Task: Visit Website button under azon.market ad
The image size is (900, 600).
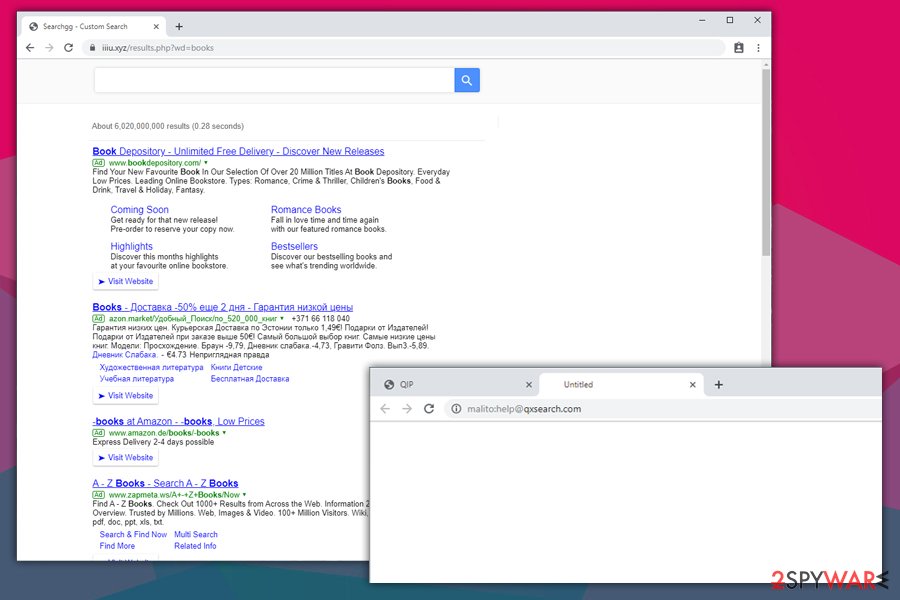Action: click(126, 396)
